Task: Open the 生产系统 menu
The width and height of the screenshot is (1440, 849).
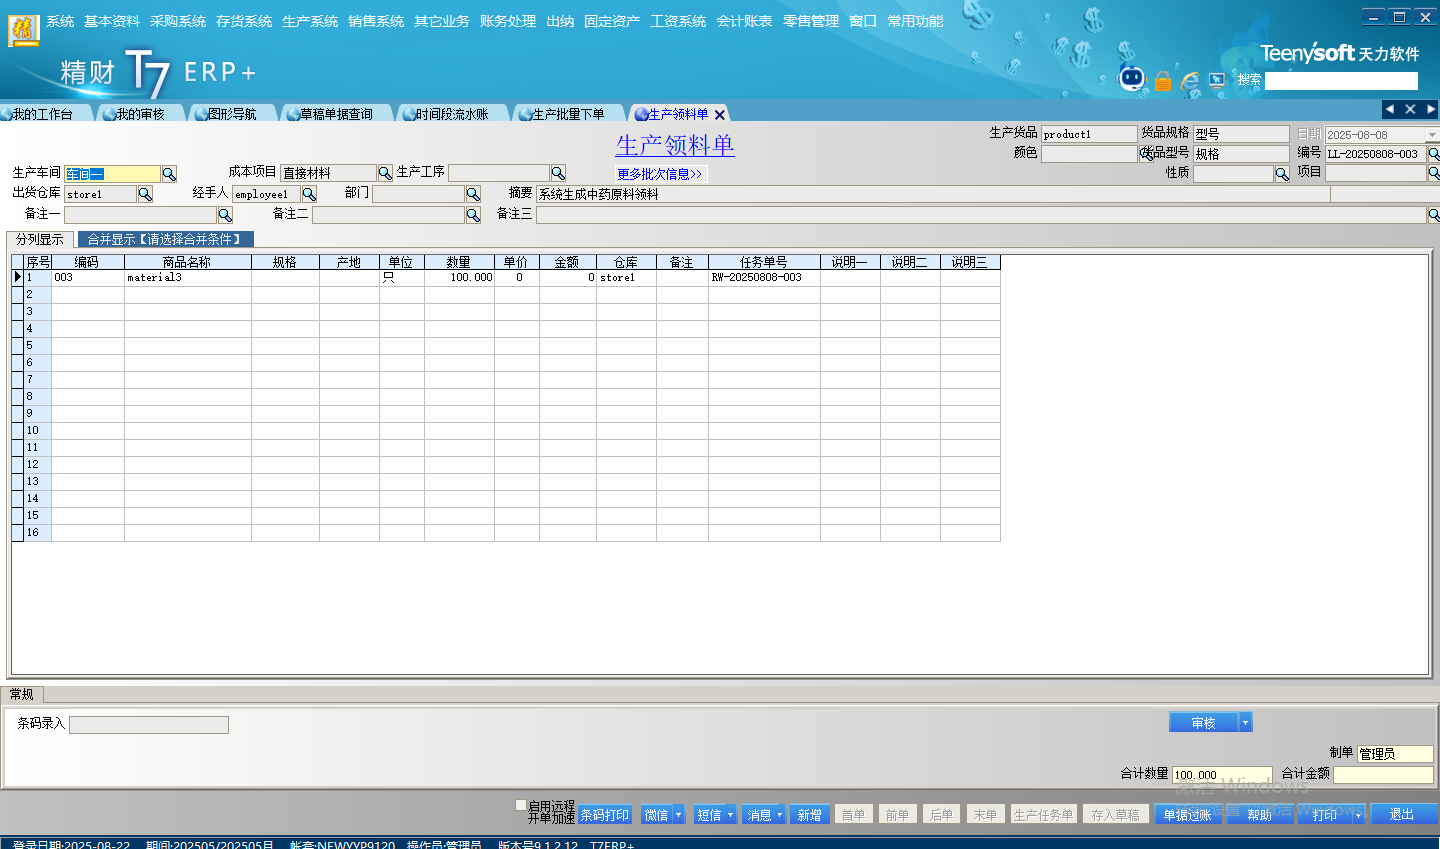Action: (310, 21)
